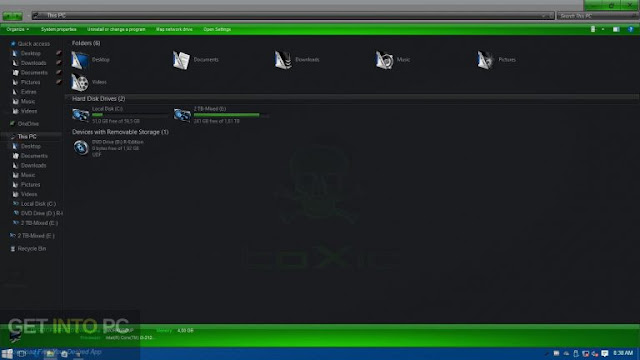Select Videos under Quick access
Viewport: 640px width, 360px height.
29,111
